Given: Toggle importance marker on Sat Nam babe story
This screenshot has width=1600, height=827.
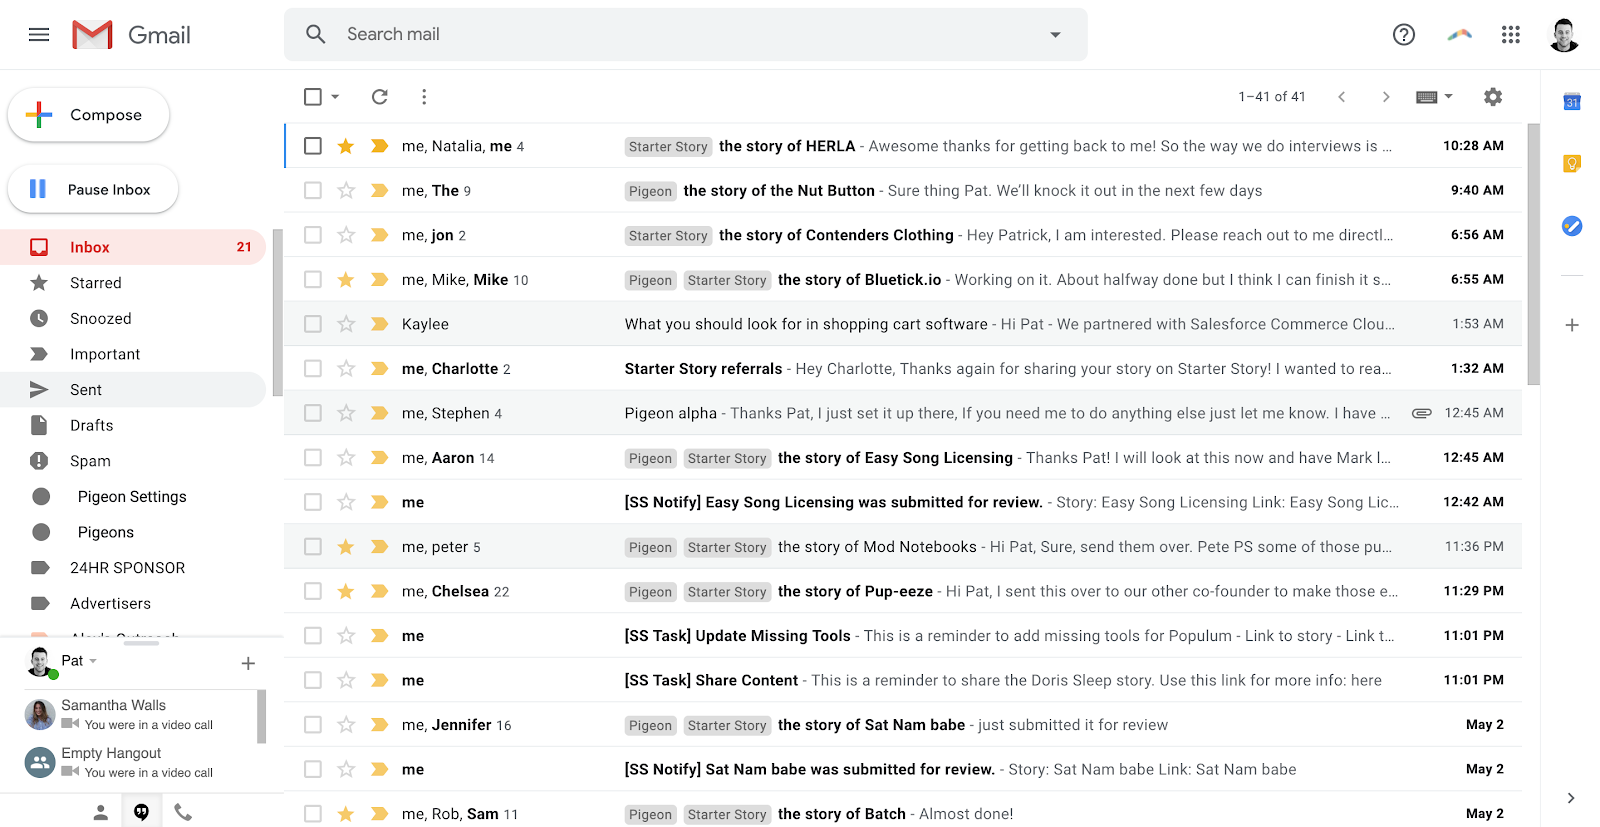Looking at the screenshot, I should [x=379, y=725].
